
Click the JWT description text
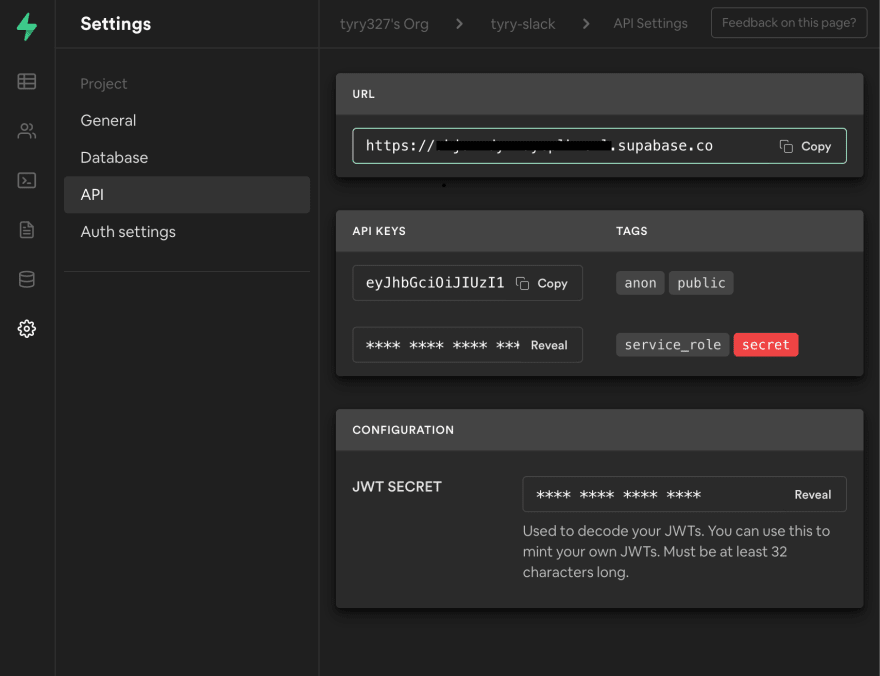pyautogui.click(x=676, y=551)
